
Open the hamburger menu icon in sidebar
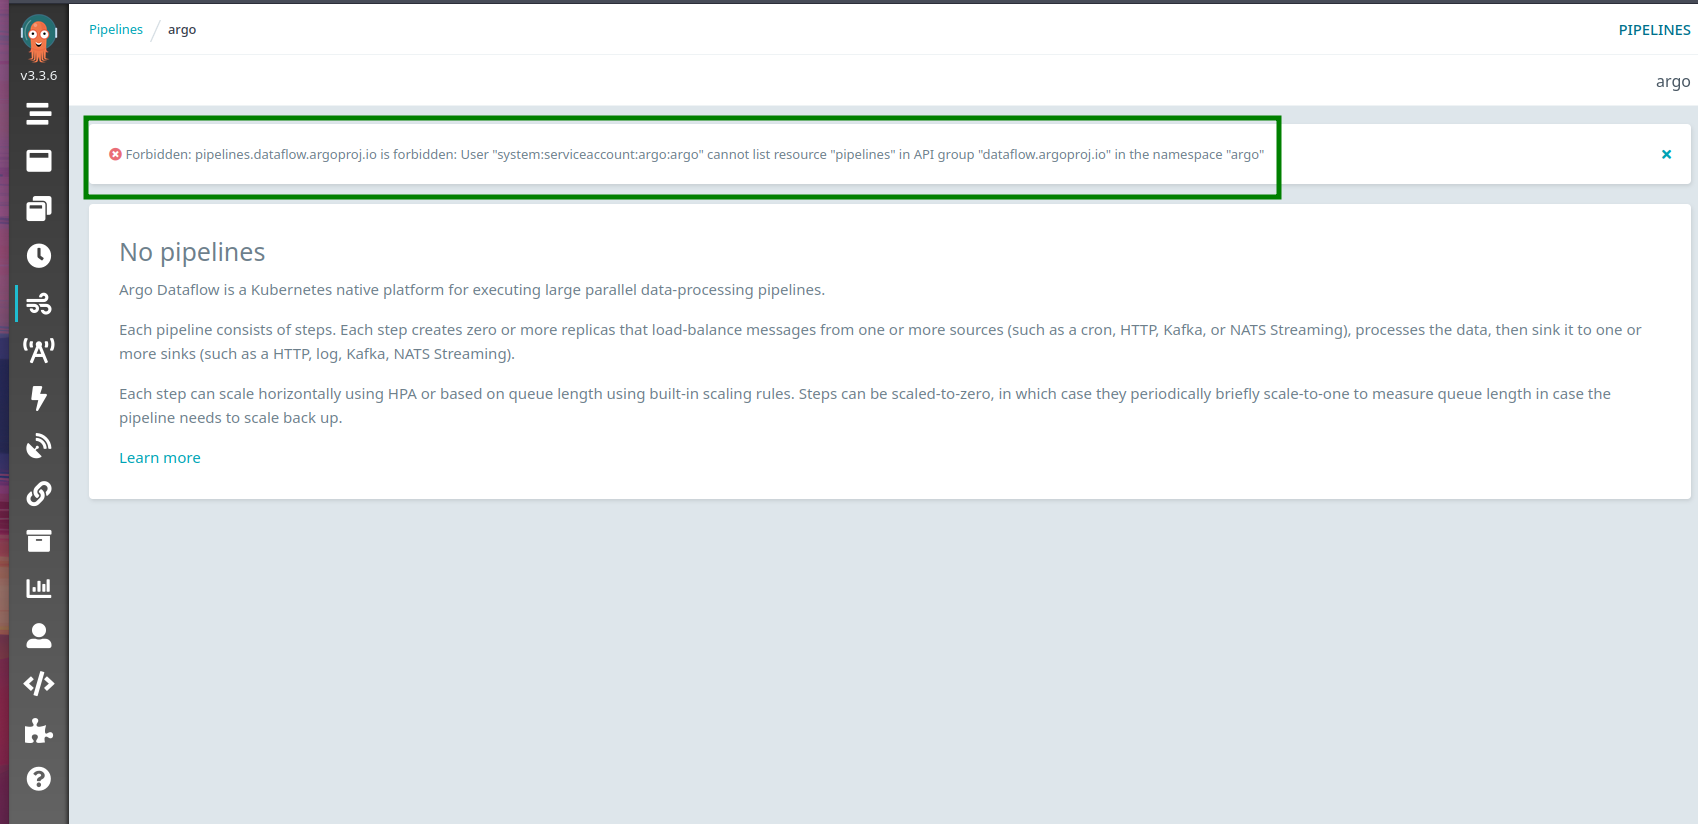click(39, 114)
